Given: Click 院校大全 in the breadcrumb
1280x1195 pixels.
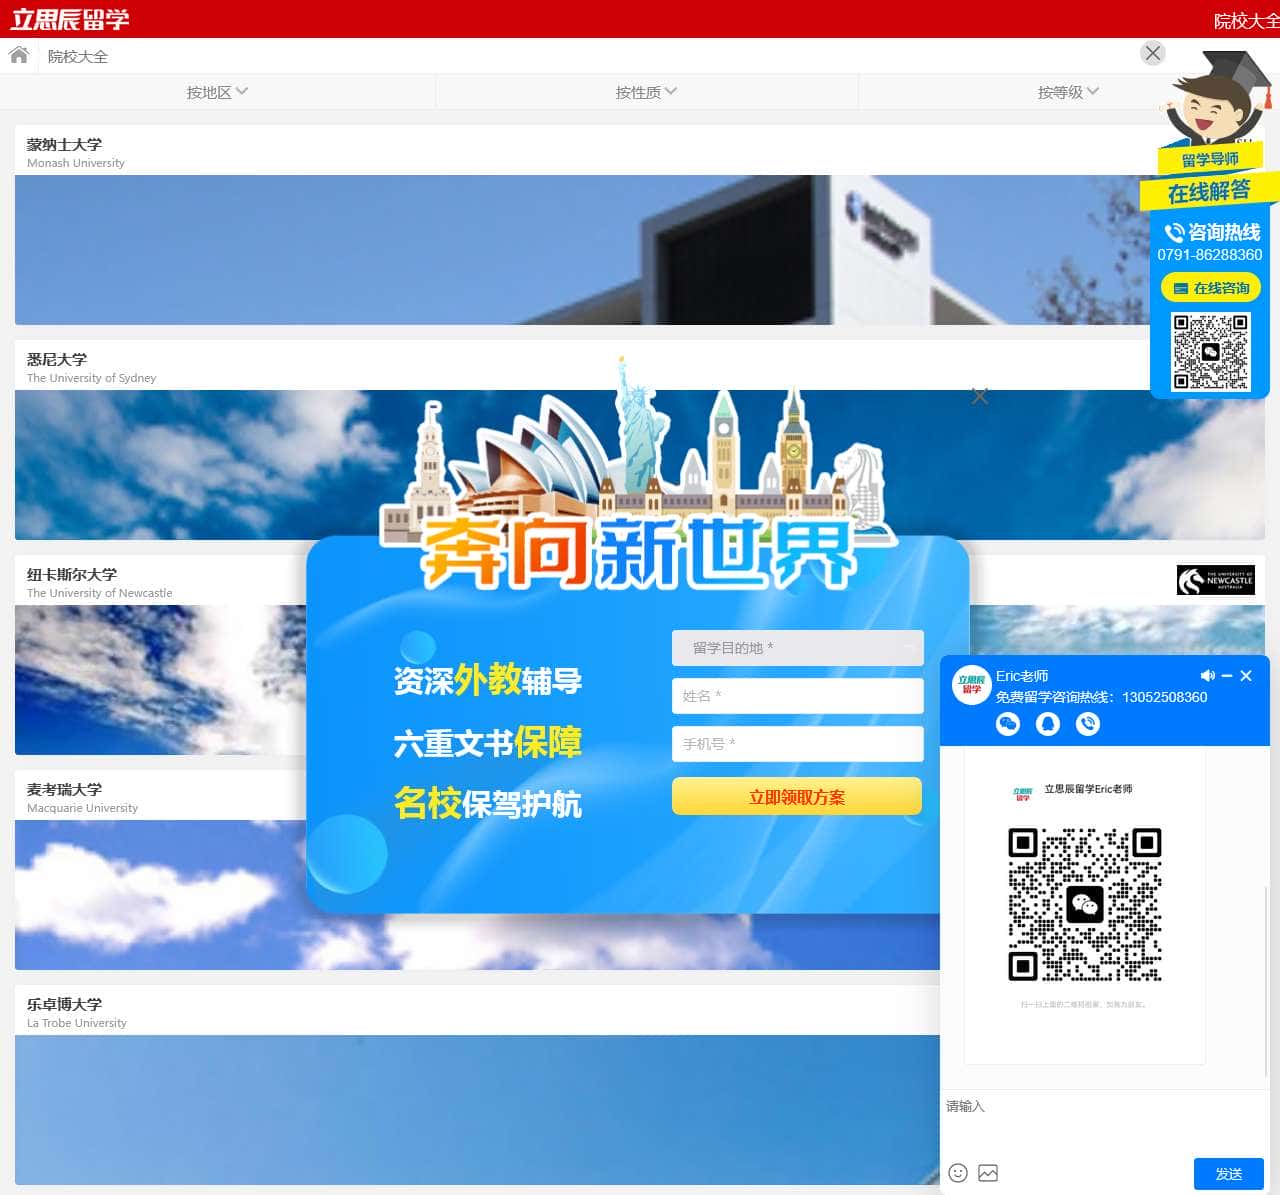Looking at the screenshot, I should click(78, 56).
